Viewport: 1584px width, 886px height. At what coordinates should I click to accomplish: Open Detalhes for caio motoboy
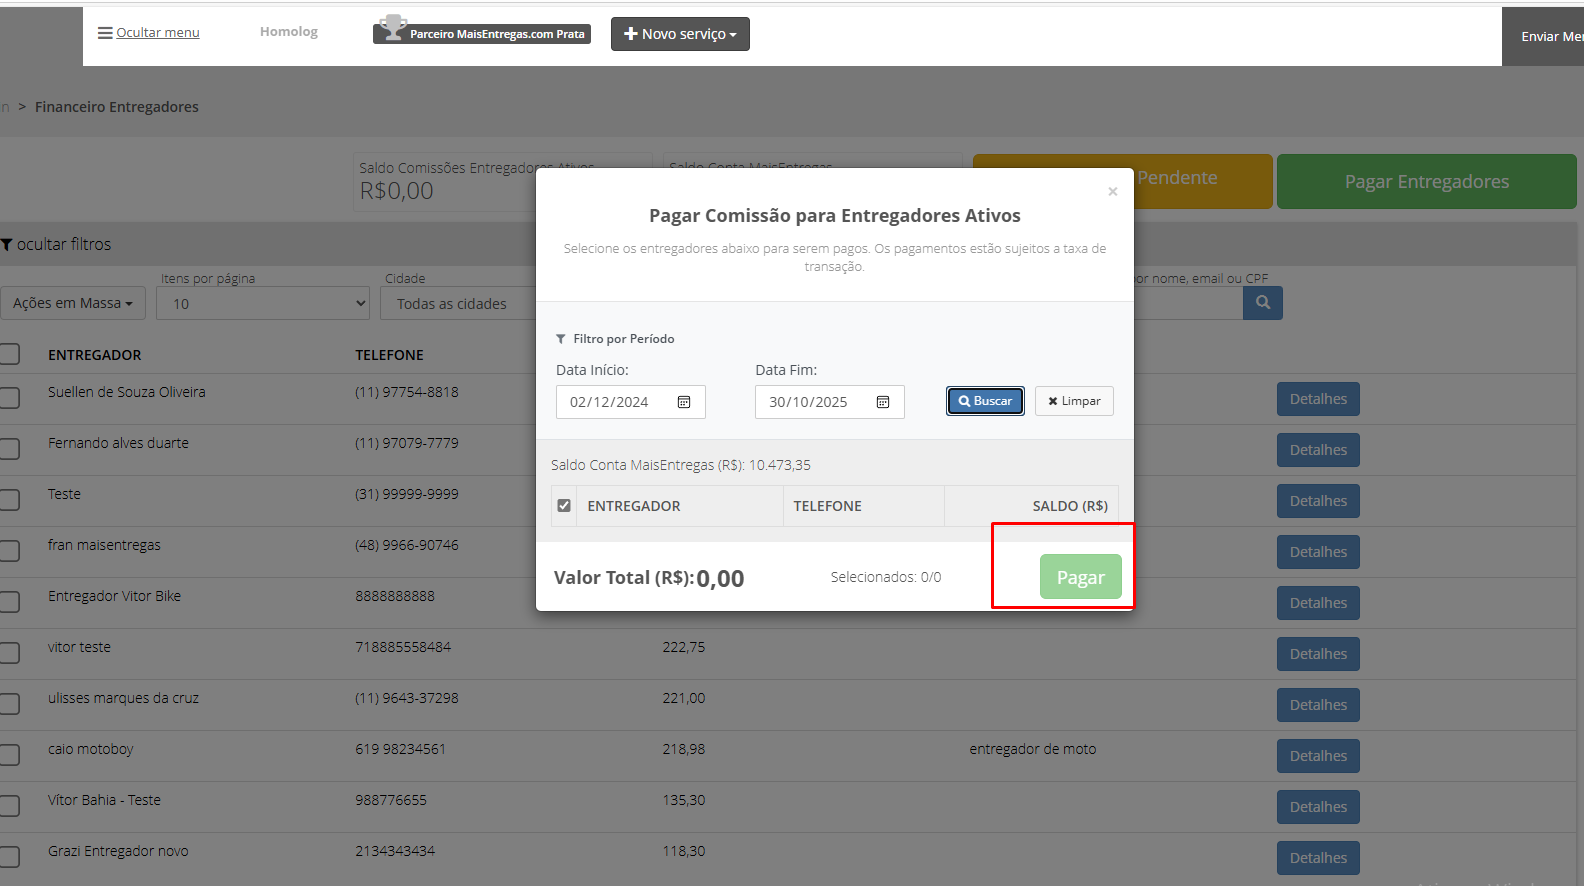tap(1318, 756)
